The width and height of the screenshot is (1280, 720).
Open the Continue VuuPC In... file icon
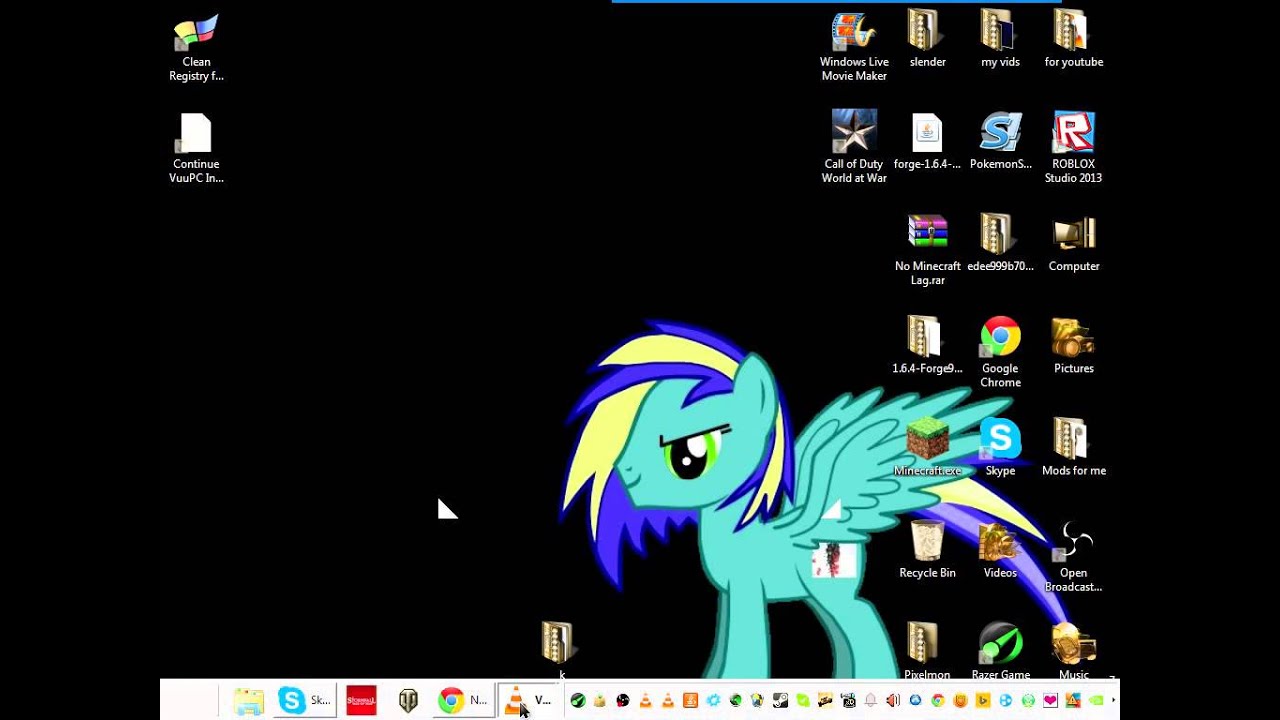pos(196,148)
